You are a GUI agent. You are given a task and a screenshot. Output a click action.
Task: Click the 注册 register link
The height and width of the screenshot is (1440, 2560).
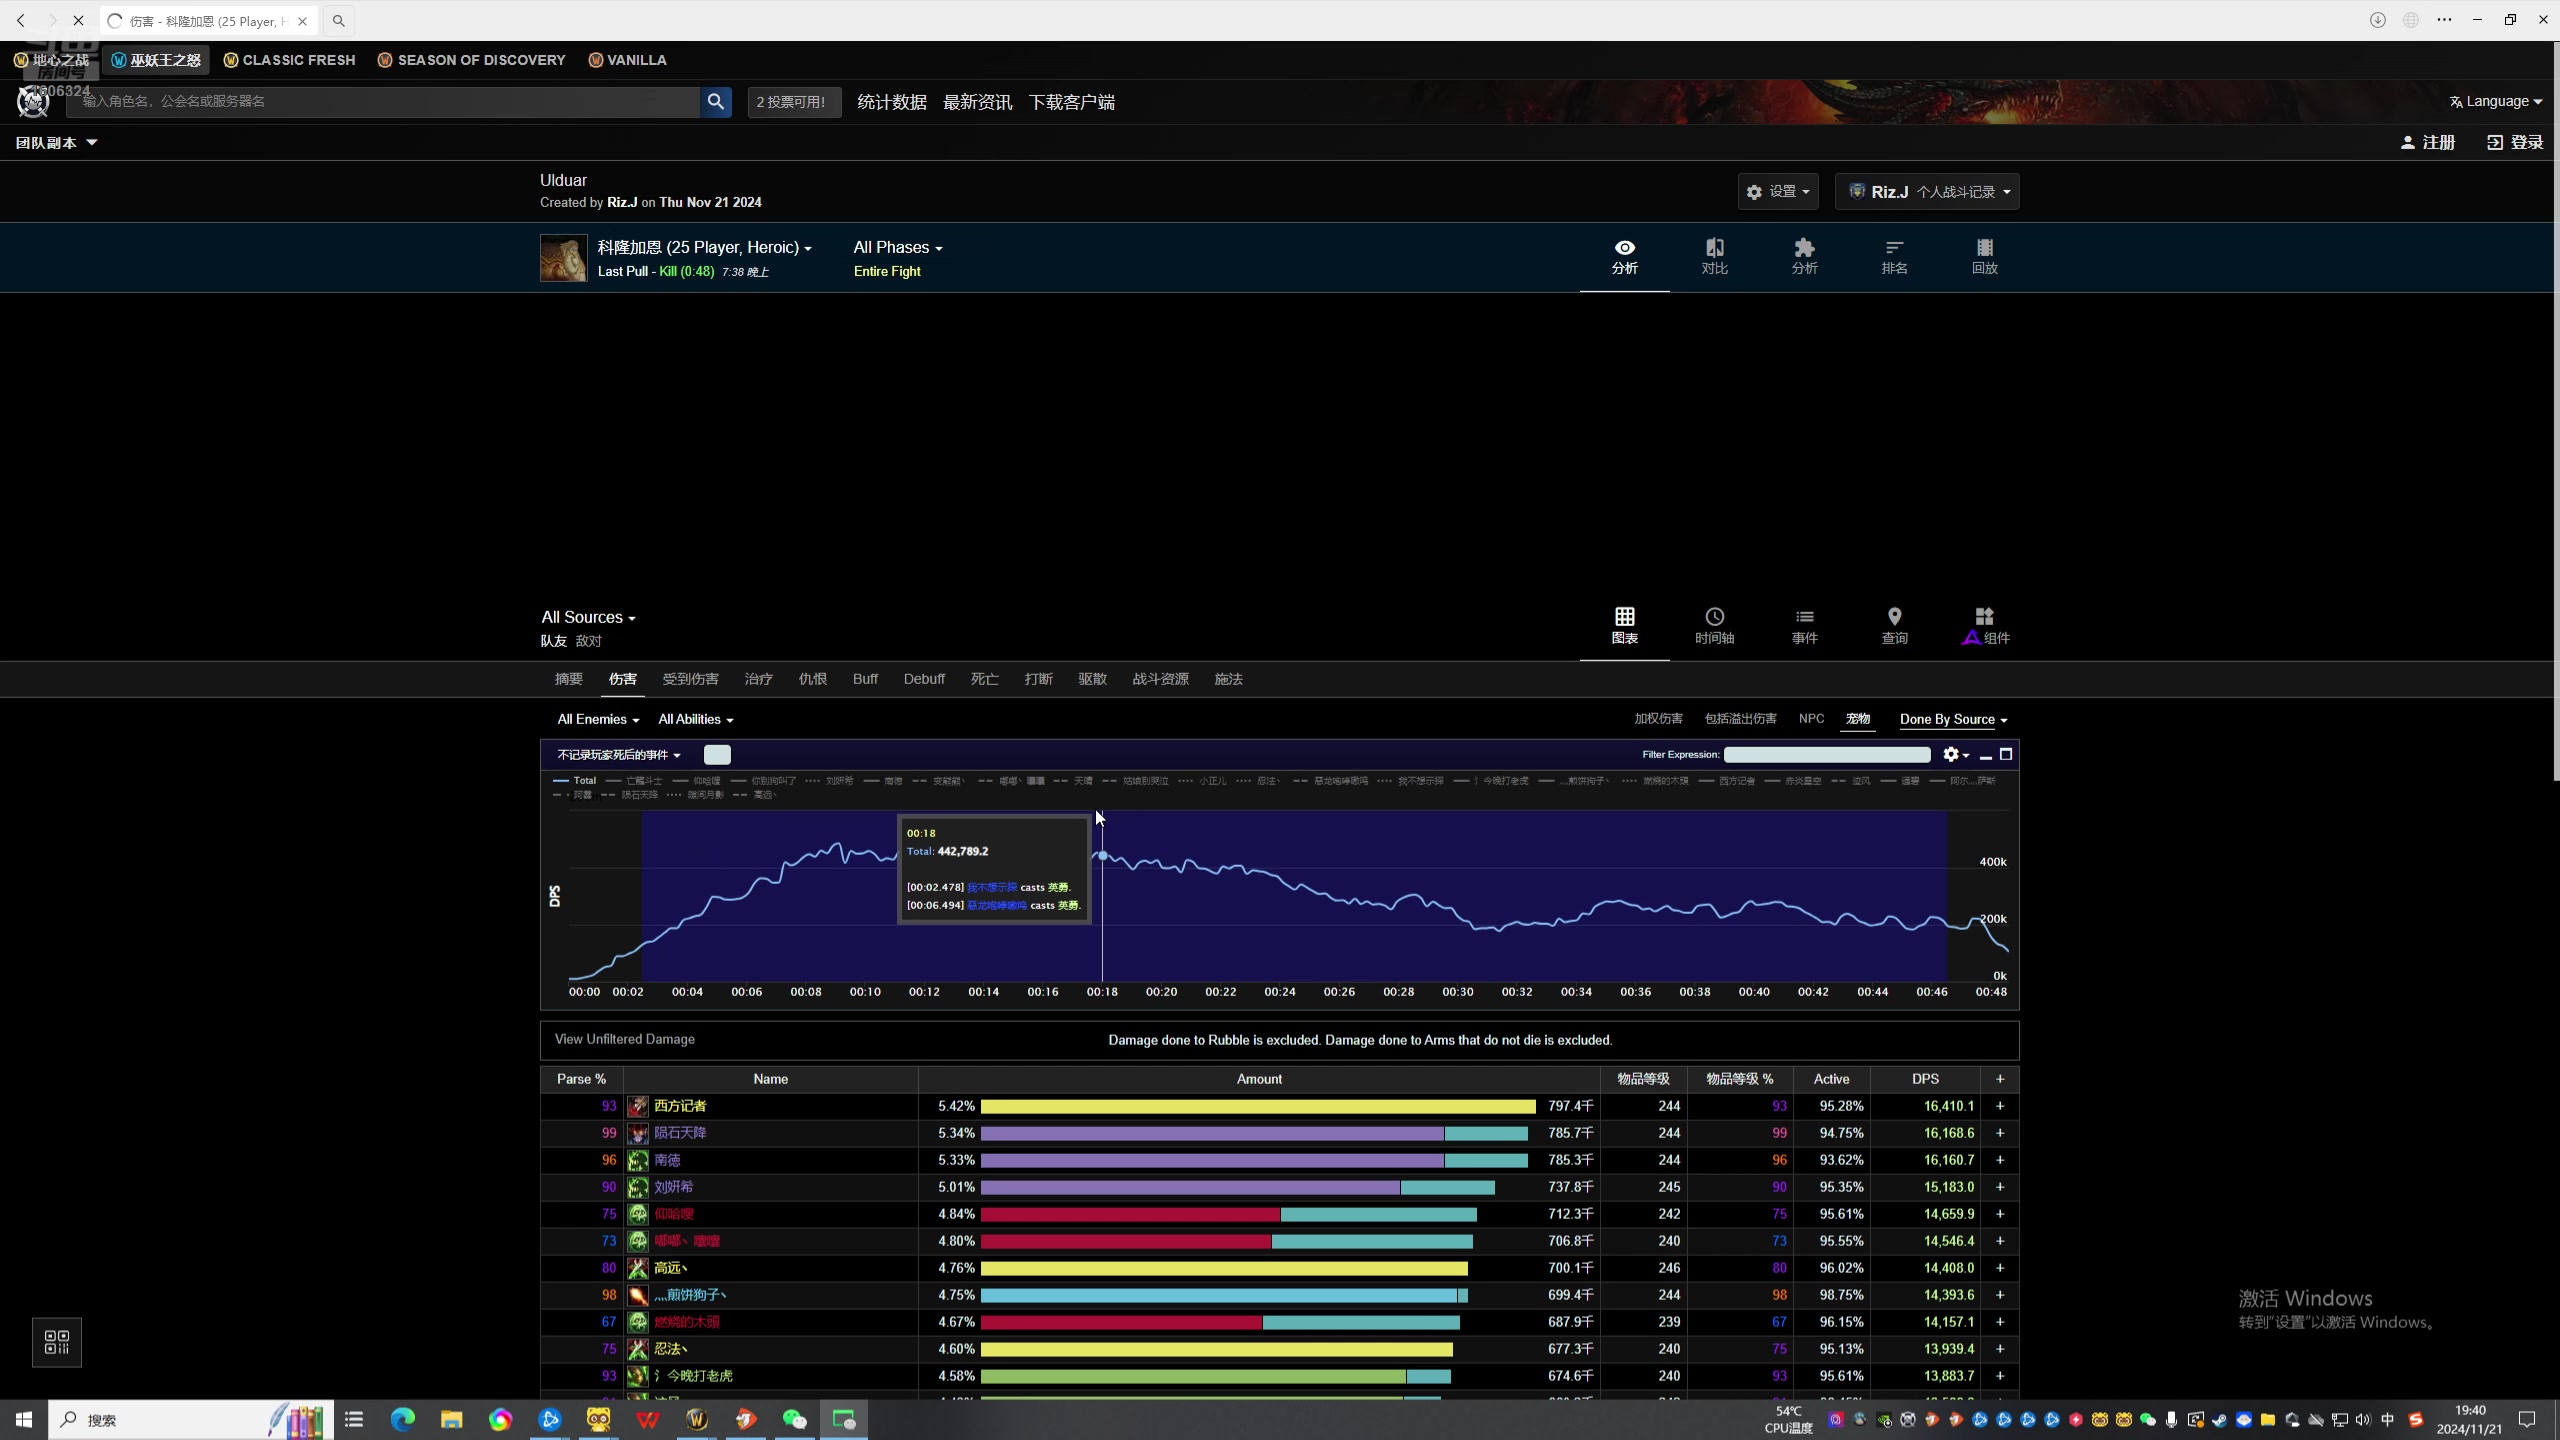click(2428, 142)
